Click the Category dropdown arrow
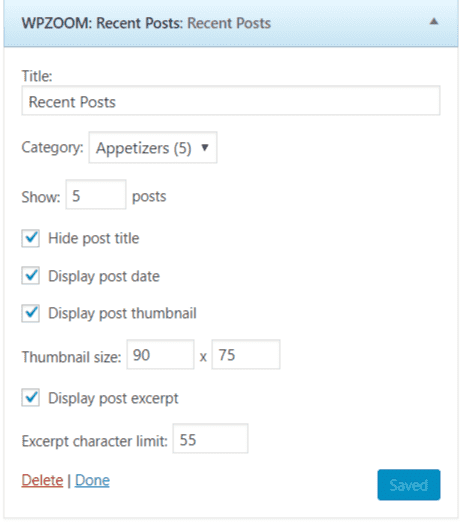The width and height of the screenshot is (463, 529). click(x=205, y=147)
